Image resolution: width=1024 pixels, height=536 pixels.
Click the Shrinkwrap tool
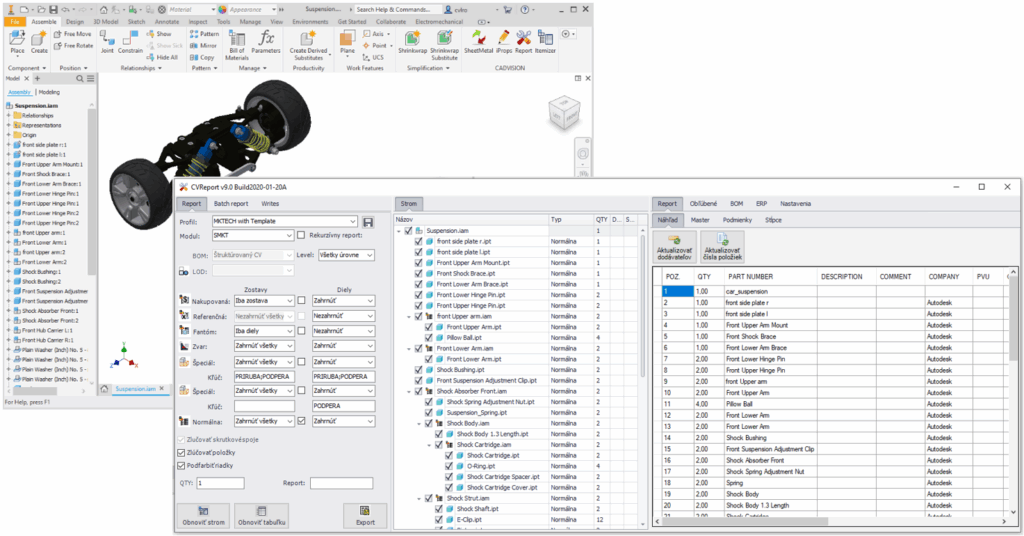[412, 42]
